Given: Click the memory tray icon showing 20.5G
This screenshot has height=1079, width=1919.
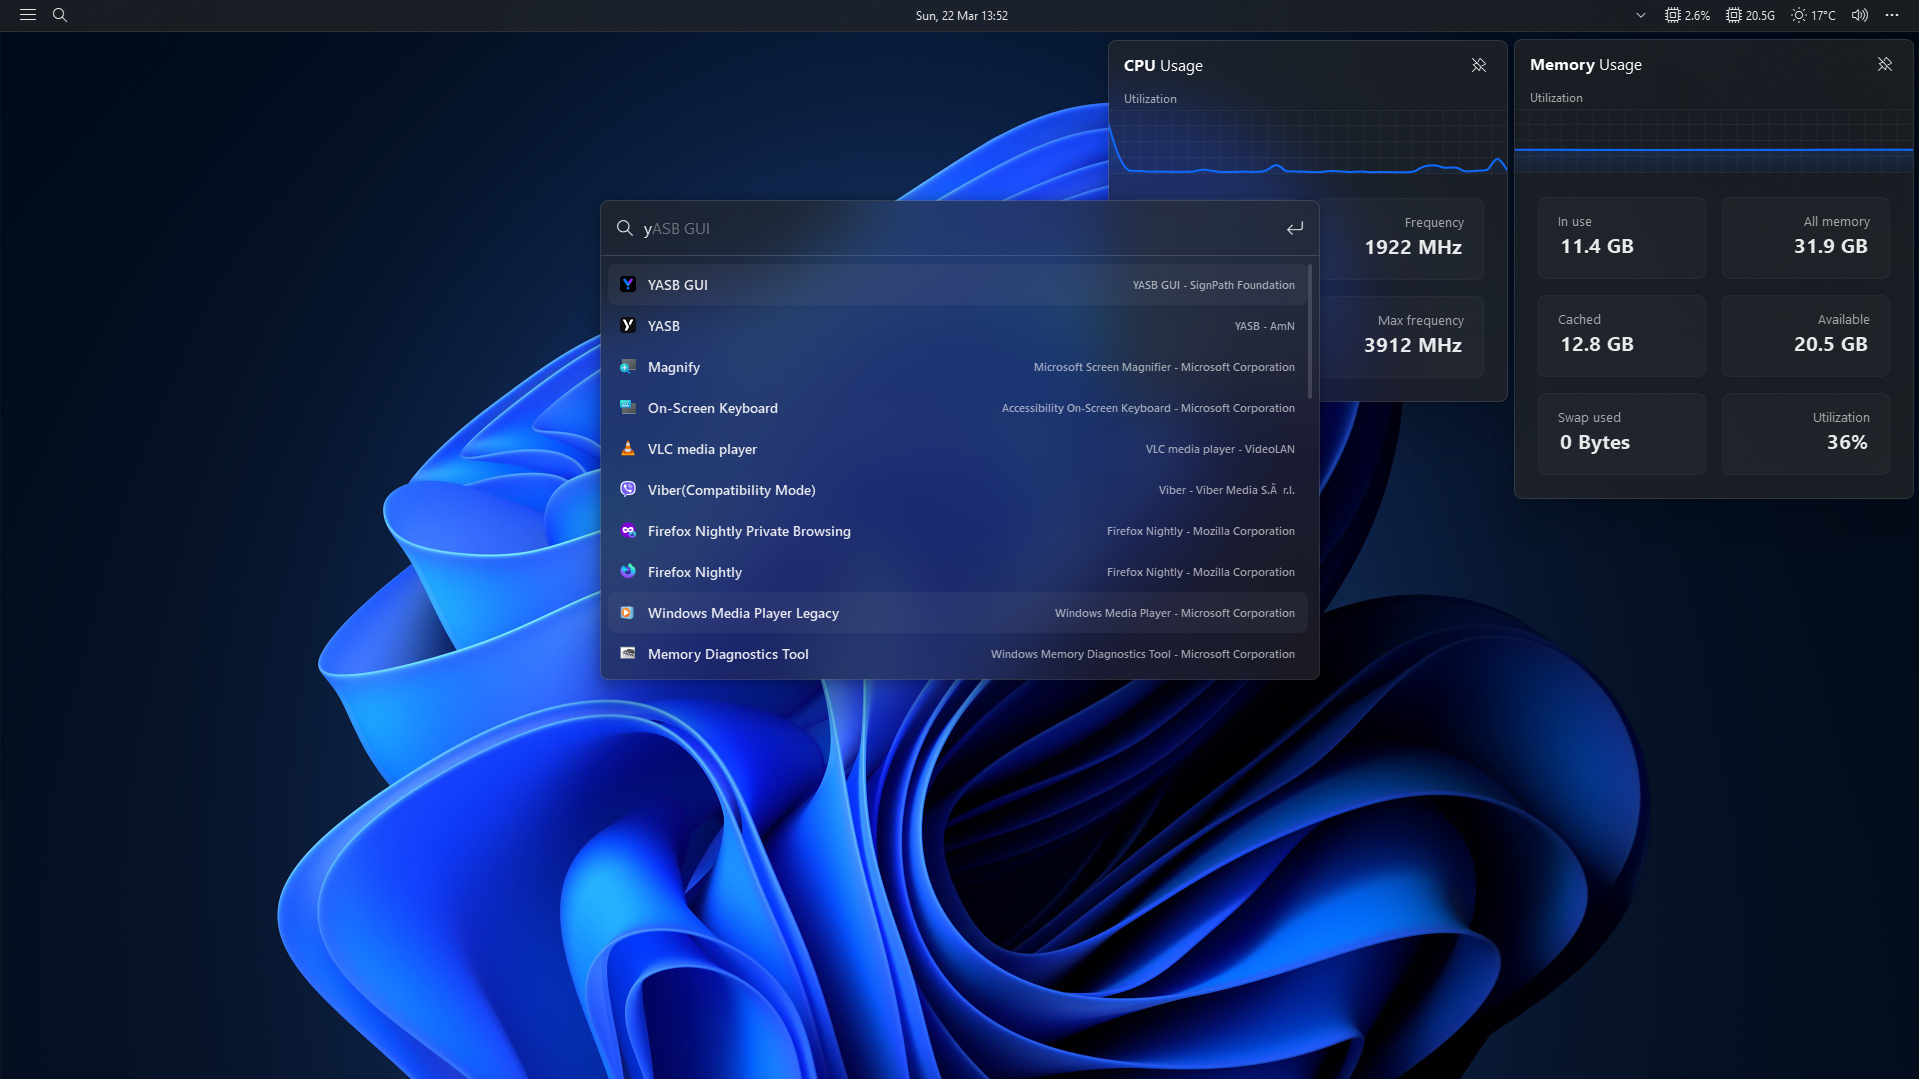Looking at the screenshot, I should point(1749,15).
